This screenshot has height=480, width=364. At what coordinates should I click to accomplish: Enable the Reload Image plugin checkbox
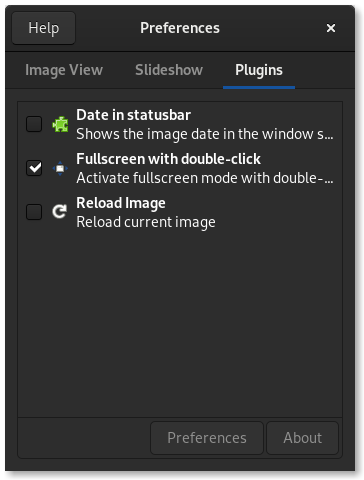pyautogui.click(x=34, y=212)
